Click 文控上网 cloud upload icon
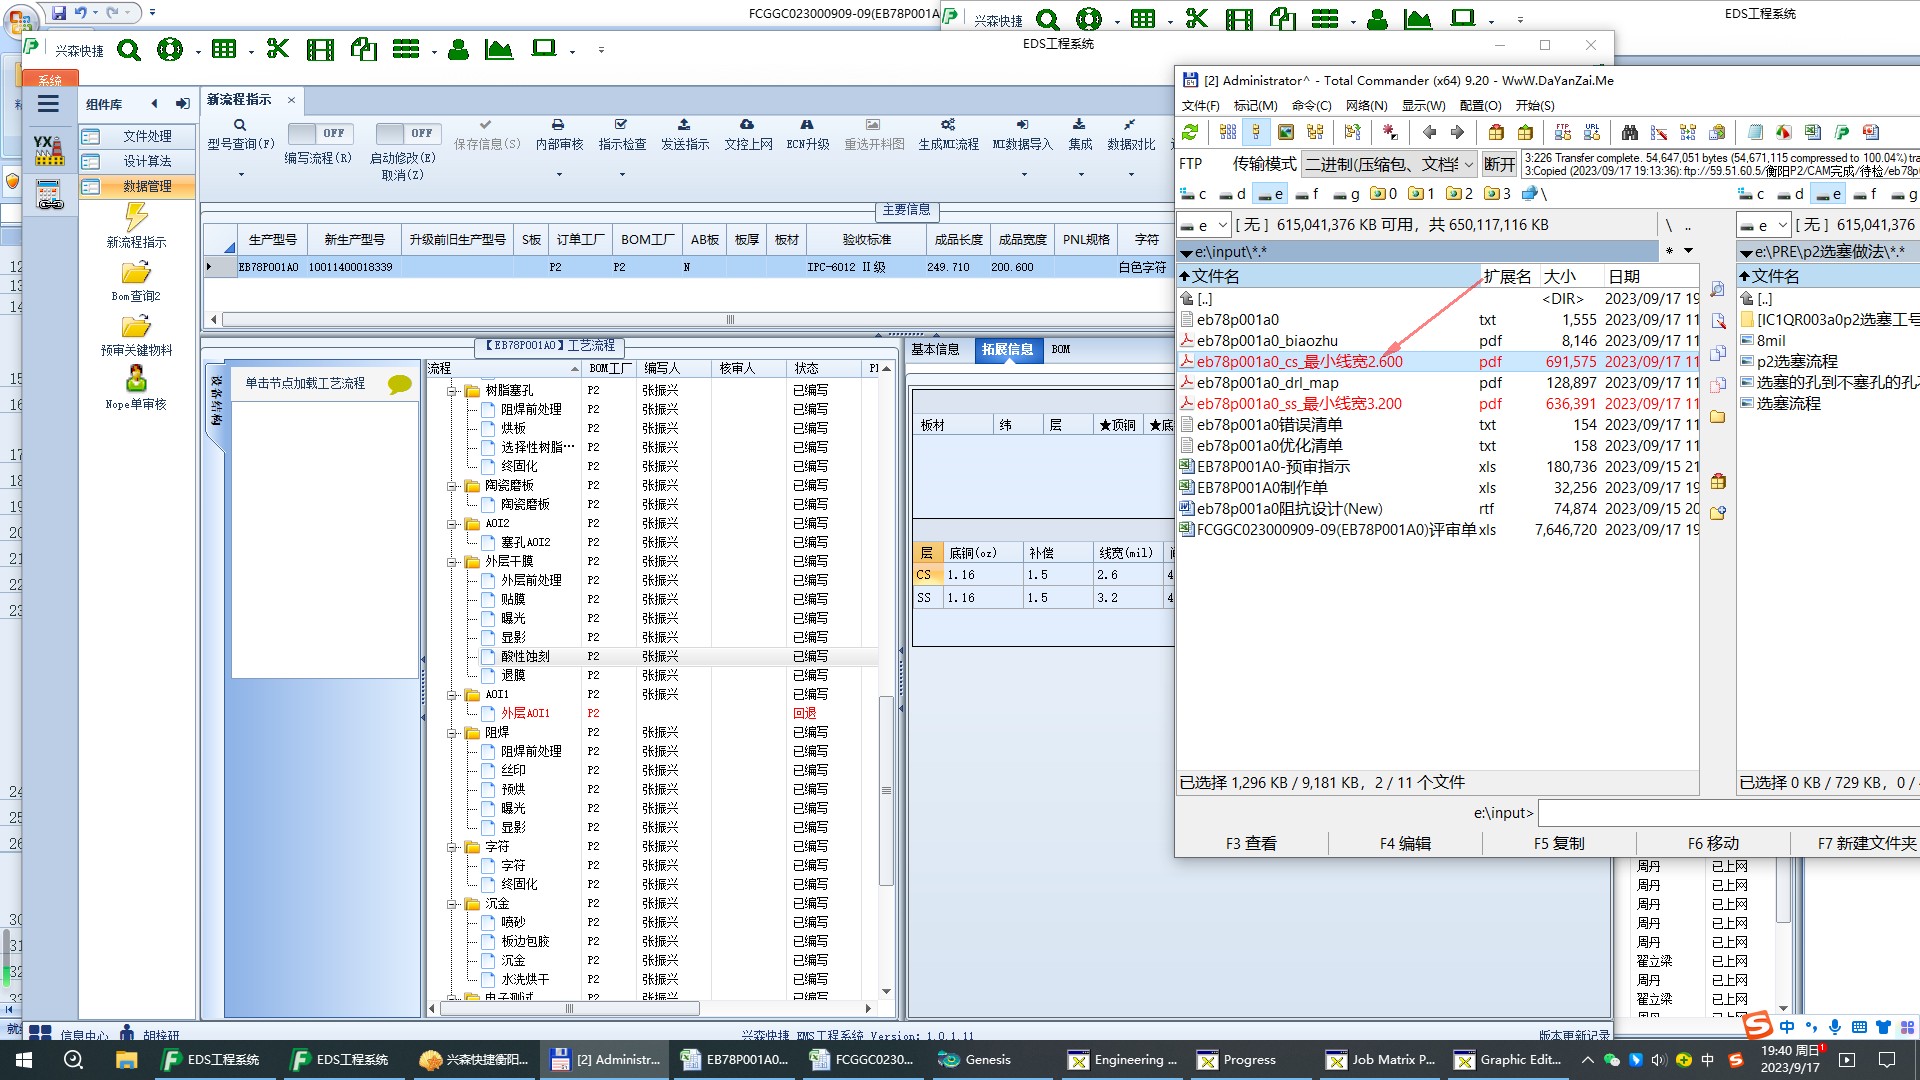This screenshot has height=1080, width=1920. tap(747, 125)
